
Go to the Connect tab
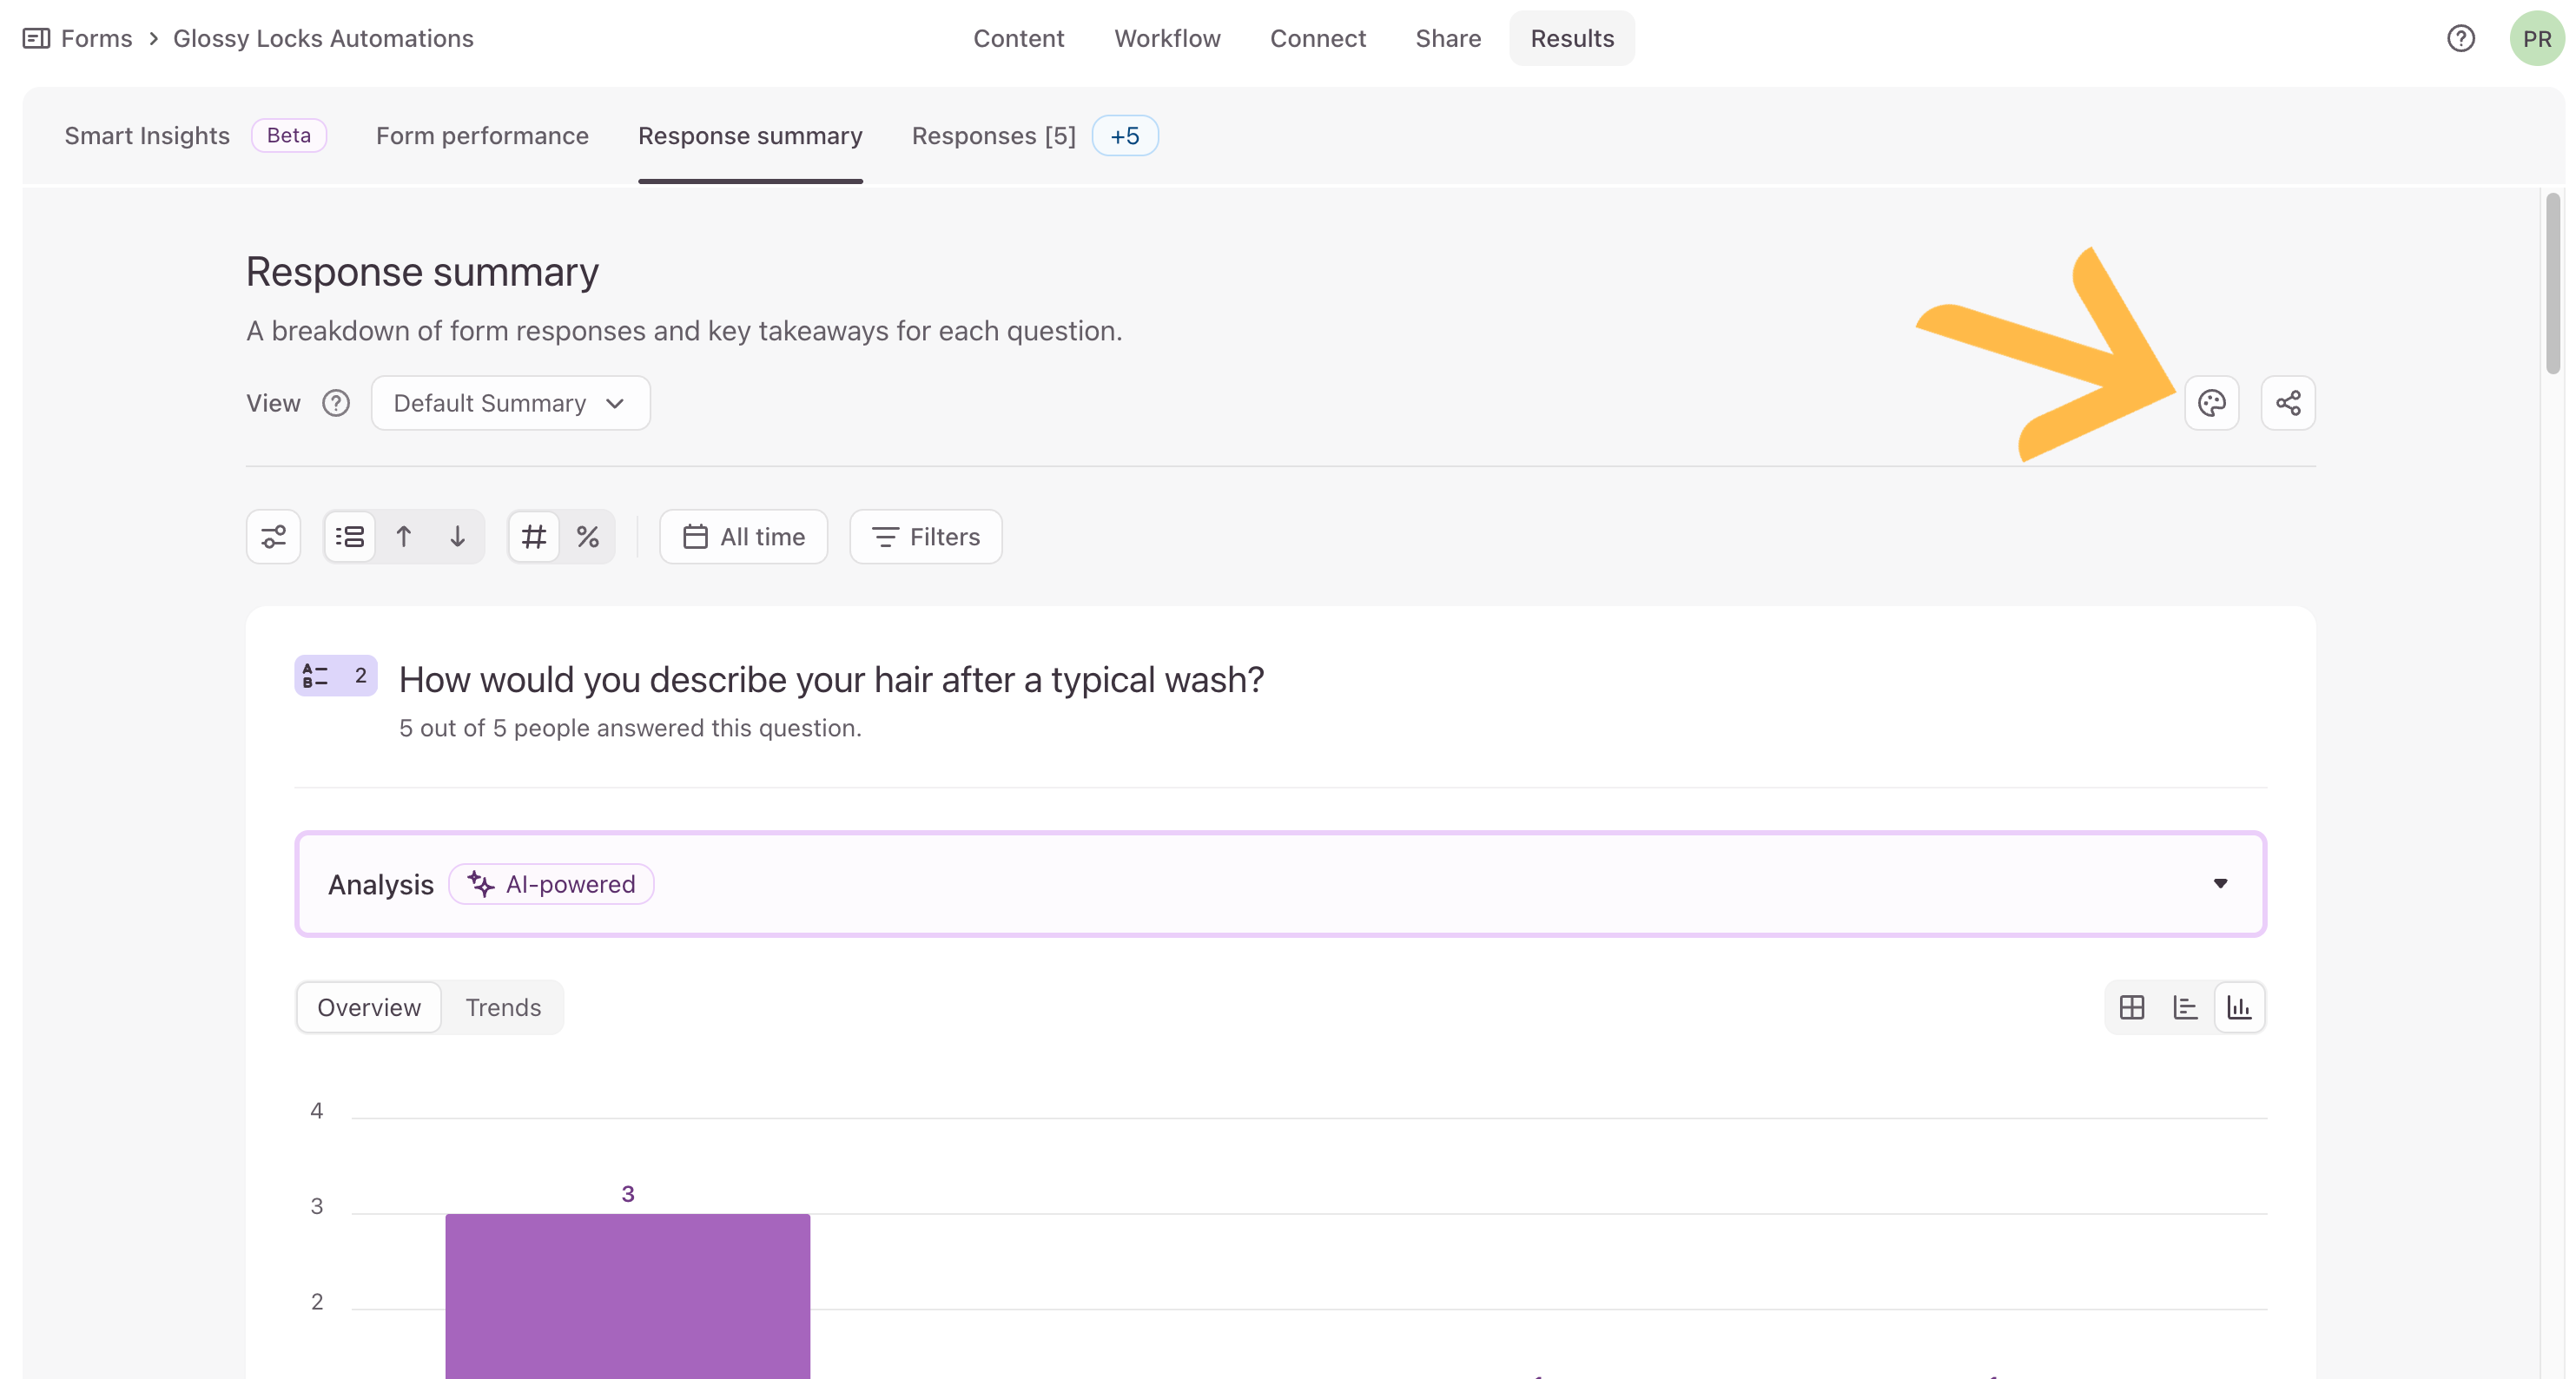coord(1318,38)
